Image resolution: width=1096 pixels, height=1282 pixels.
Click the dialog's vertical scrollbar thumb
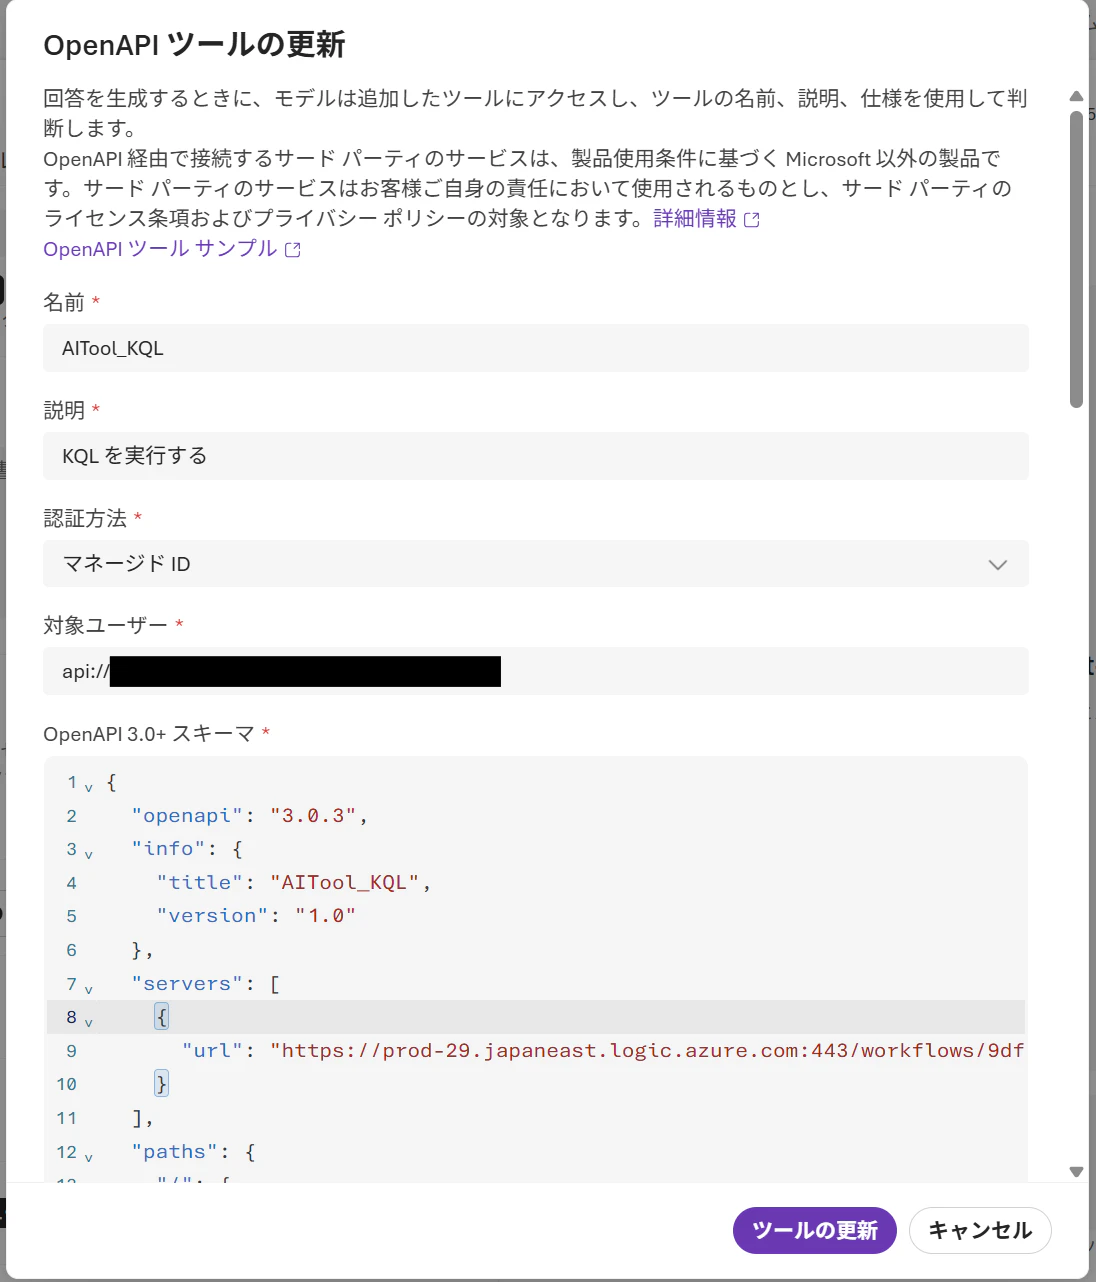click(1076, 259)
